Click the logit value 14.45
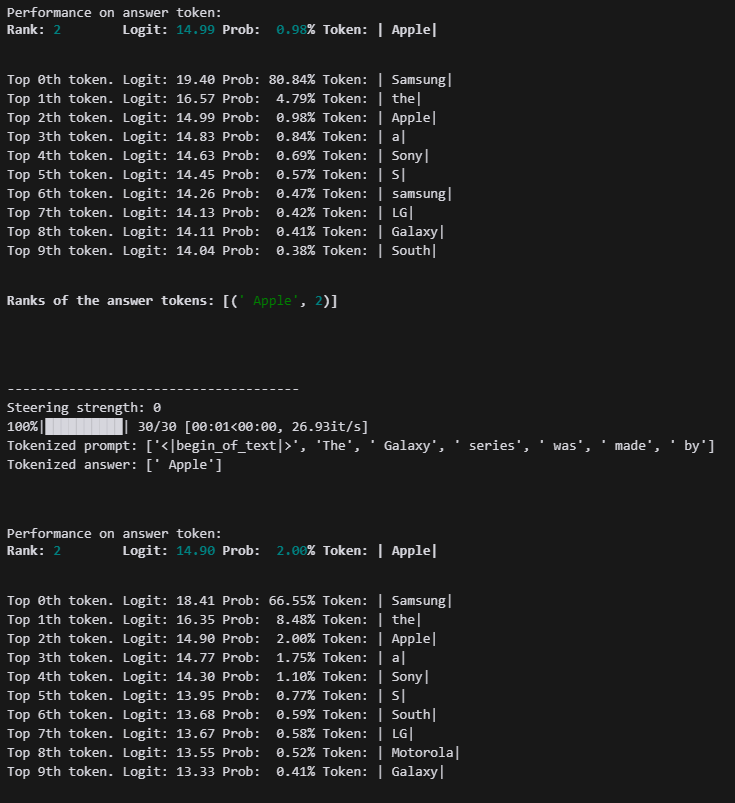Image resolution: width=735 pixels, height=803 pixels. click(x=196, y=175)
